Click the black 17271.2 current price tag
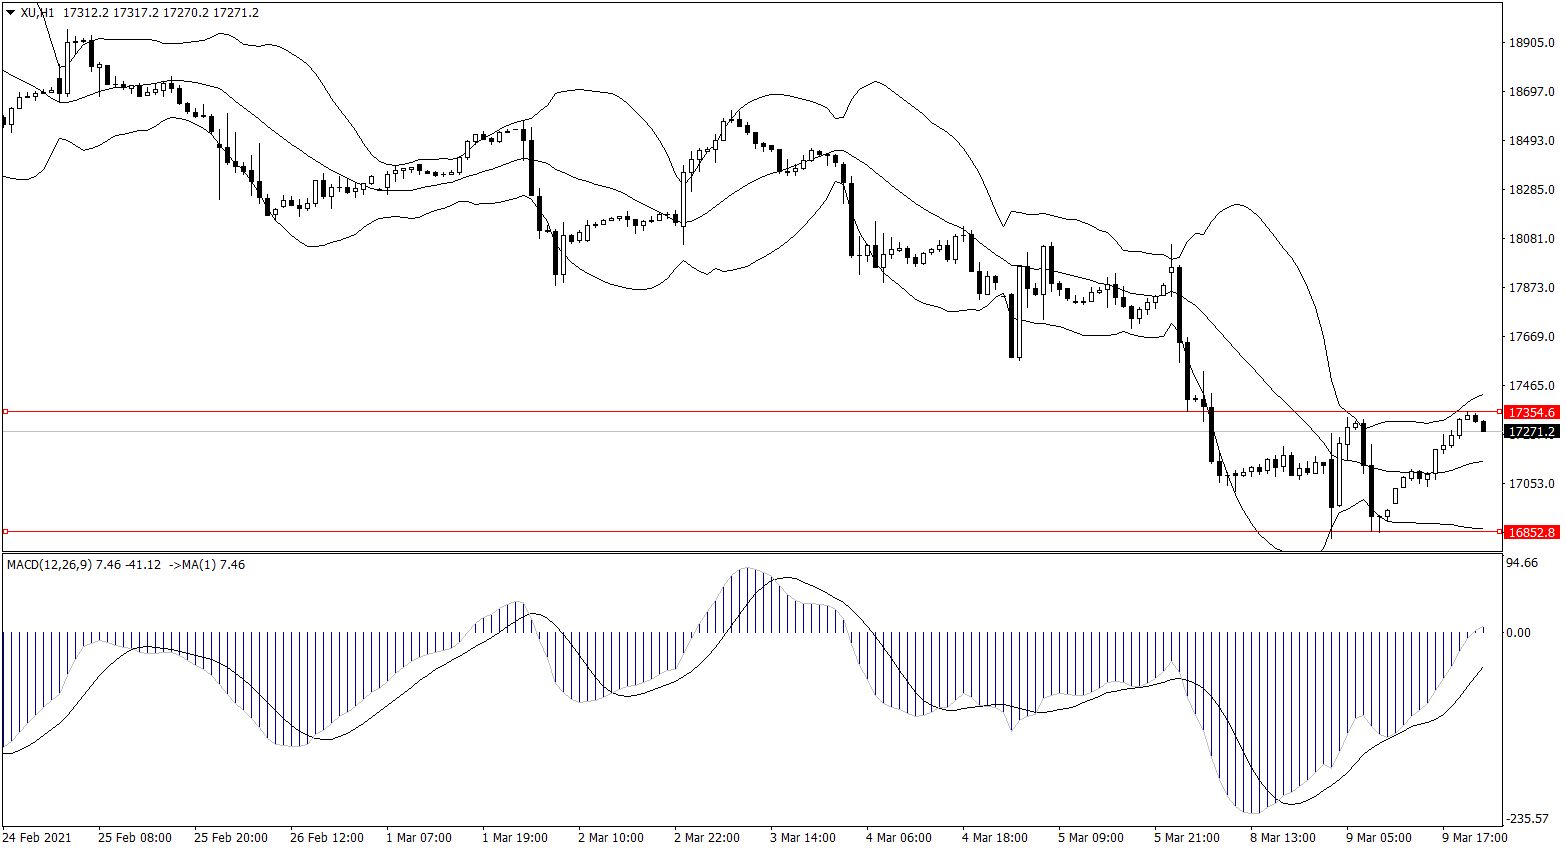 click(1531, 432)
